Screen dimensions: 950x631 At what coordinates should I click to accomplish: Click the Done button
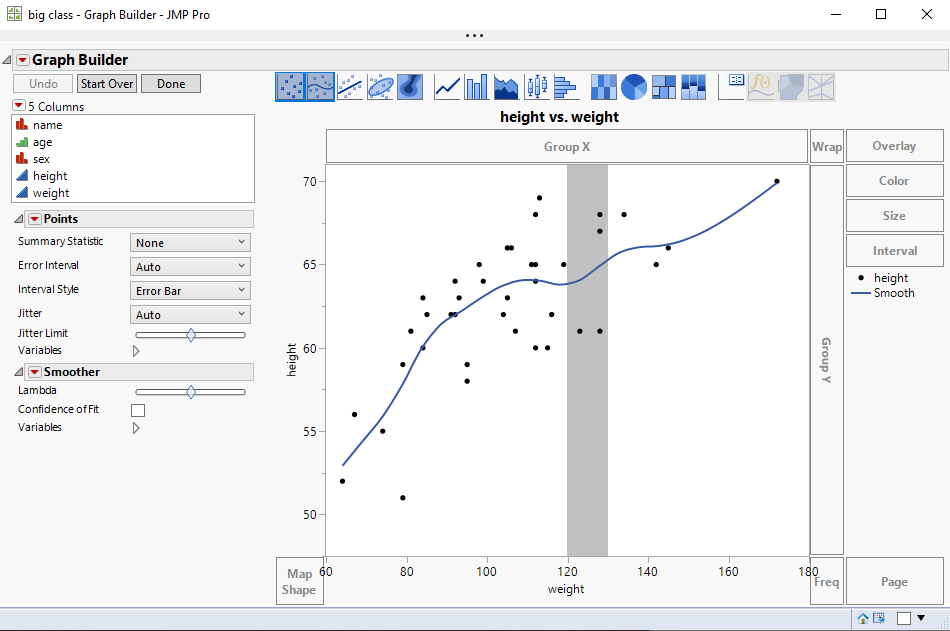point(169,83)
